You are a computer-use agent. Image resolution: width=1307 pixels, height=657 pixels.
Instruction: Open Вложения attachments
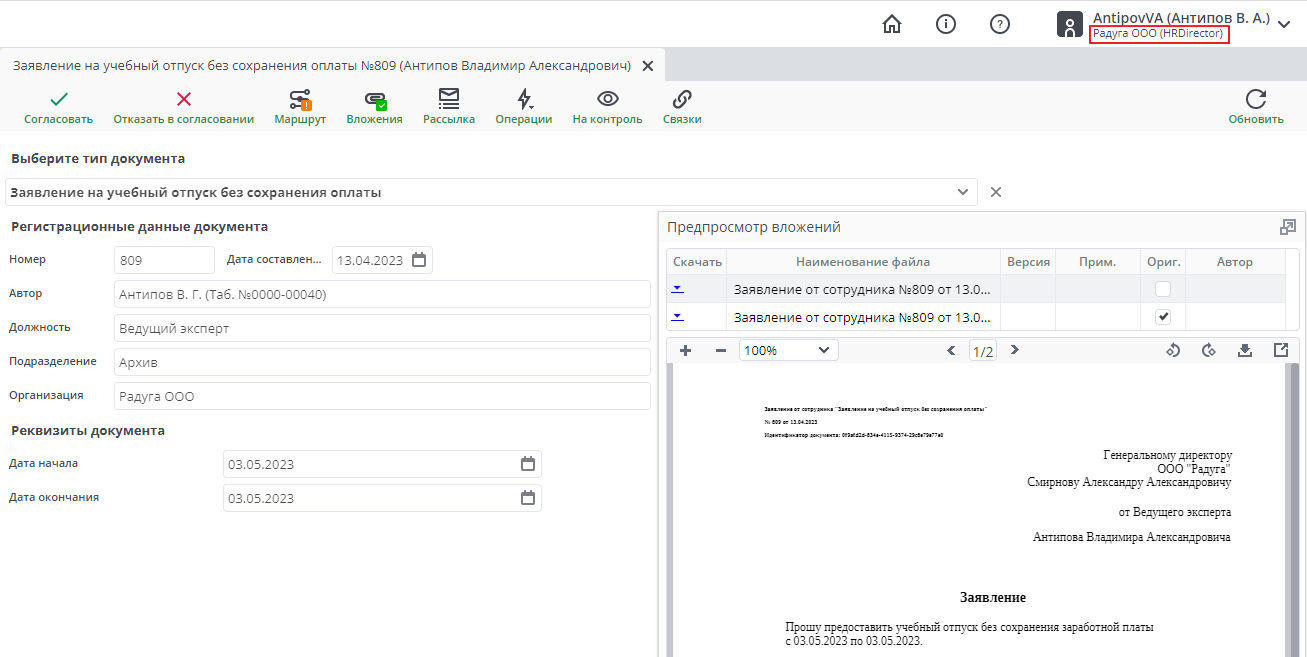(375, 107)
